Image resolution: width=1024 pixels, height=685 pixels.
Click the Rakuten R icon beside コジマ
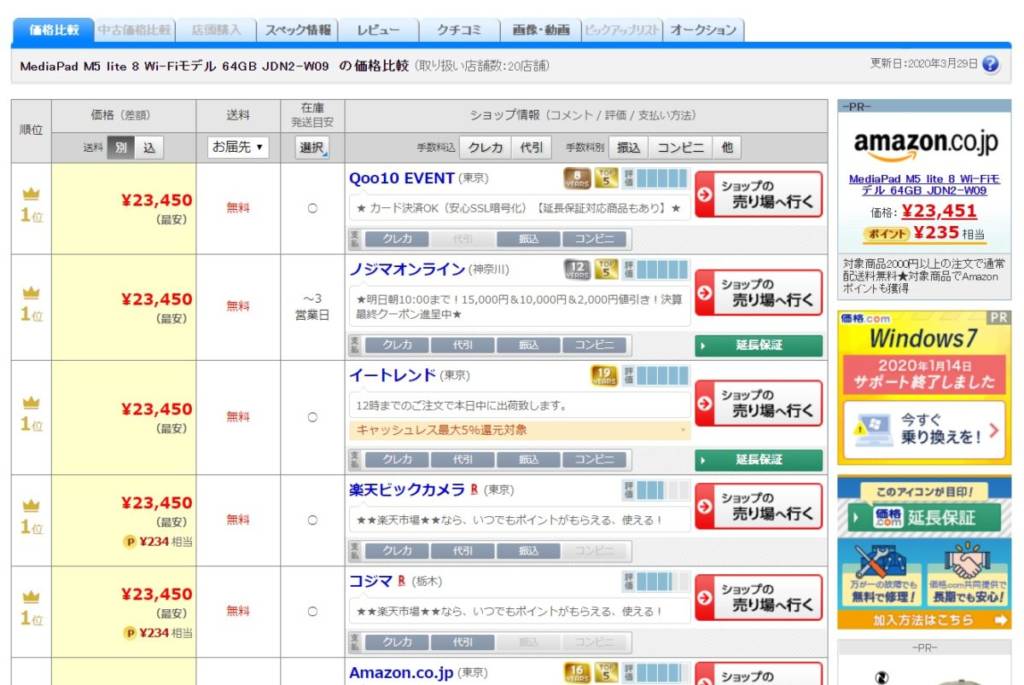point(402,581)
